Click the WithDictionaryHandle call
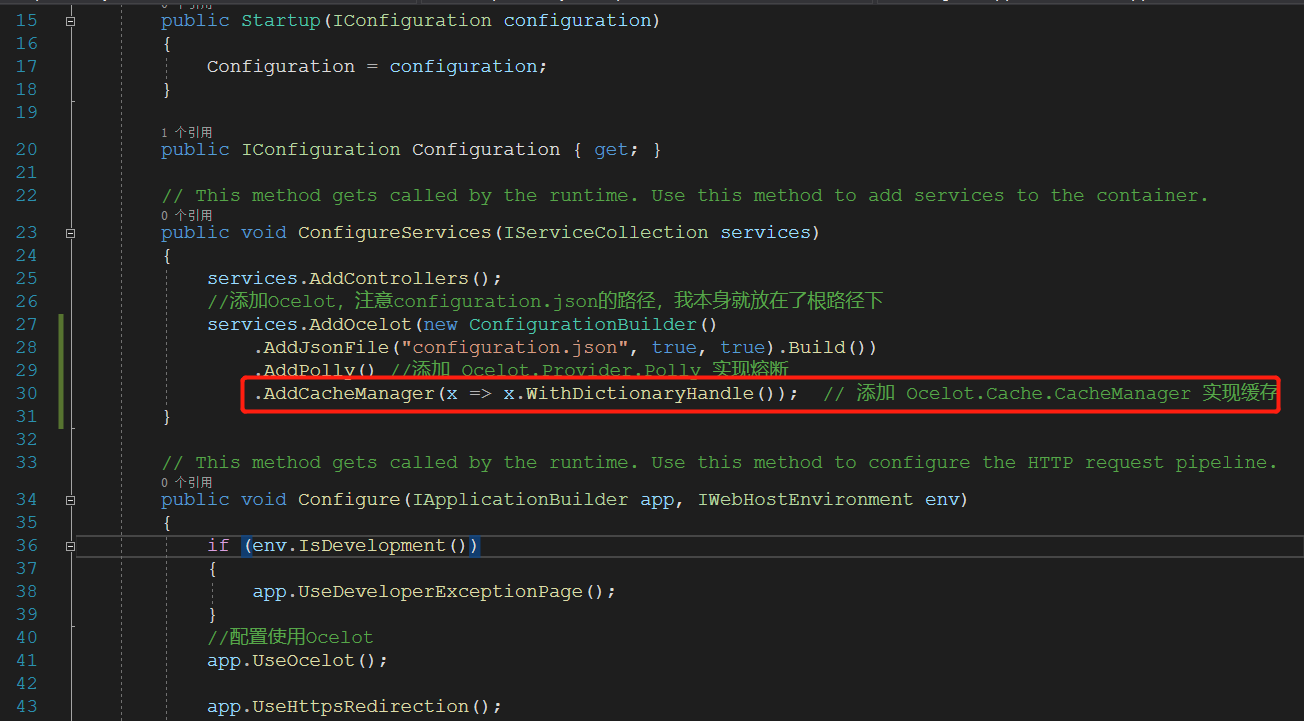The image size is (1304, 721). tap(640, 394)
